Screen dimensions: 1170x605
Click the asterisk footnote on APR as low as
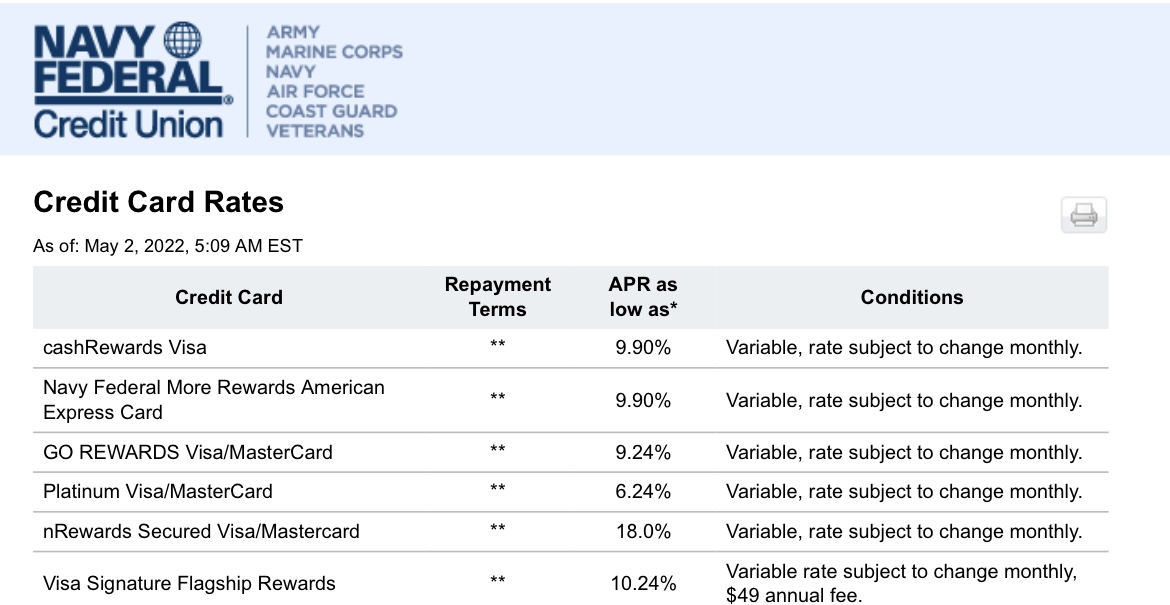[672, 307]
